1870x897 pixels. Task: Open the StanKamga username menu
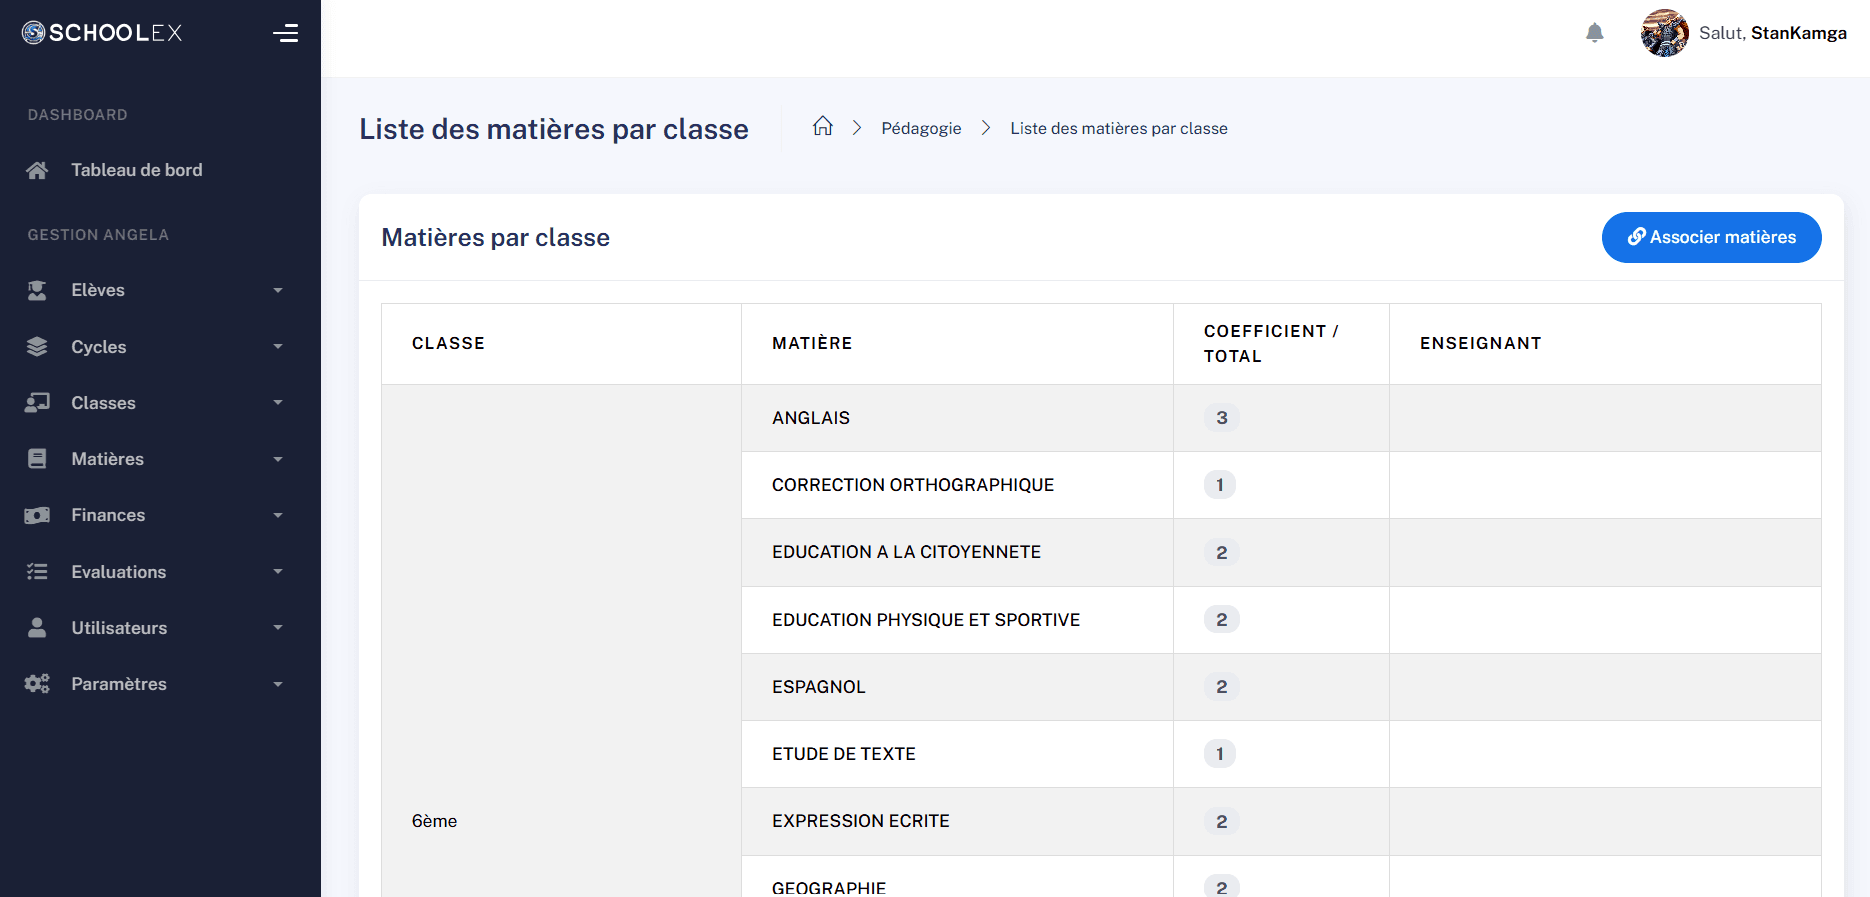[x=1798, y=33]
